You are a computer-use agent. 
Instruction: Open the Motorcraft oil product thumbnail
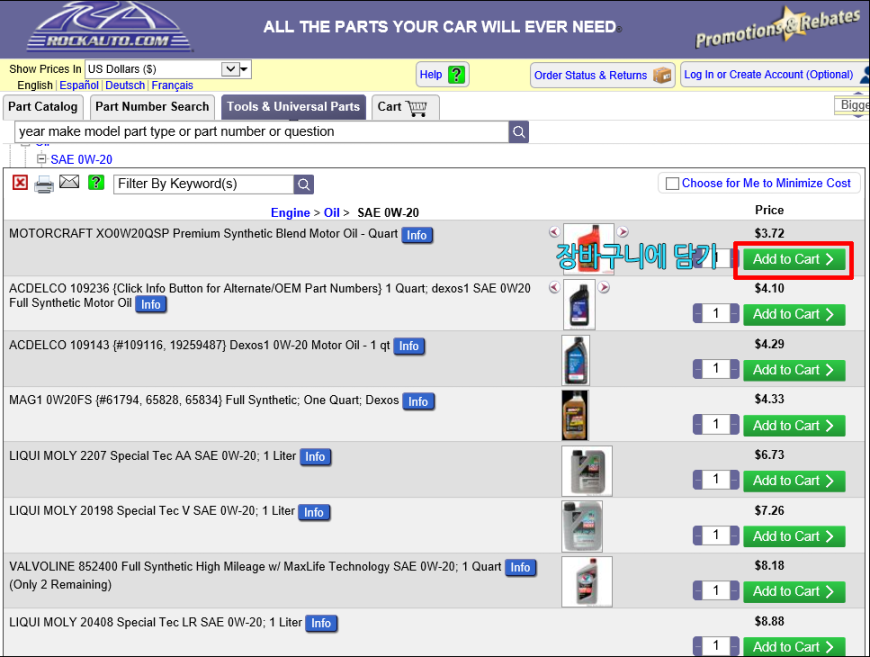coord(588,248)
